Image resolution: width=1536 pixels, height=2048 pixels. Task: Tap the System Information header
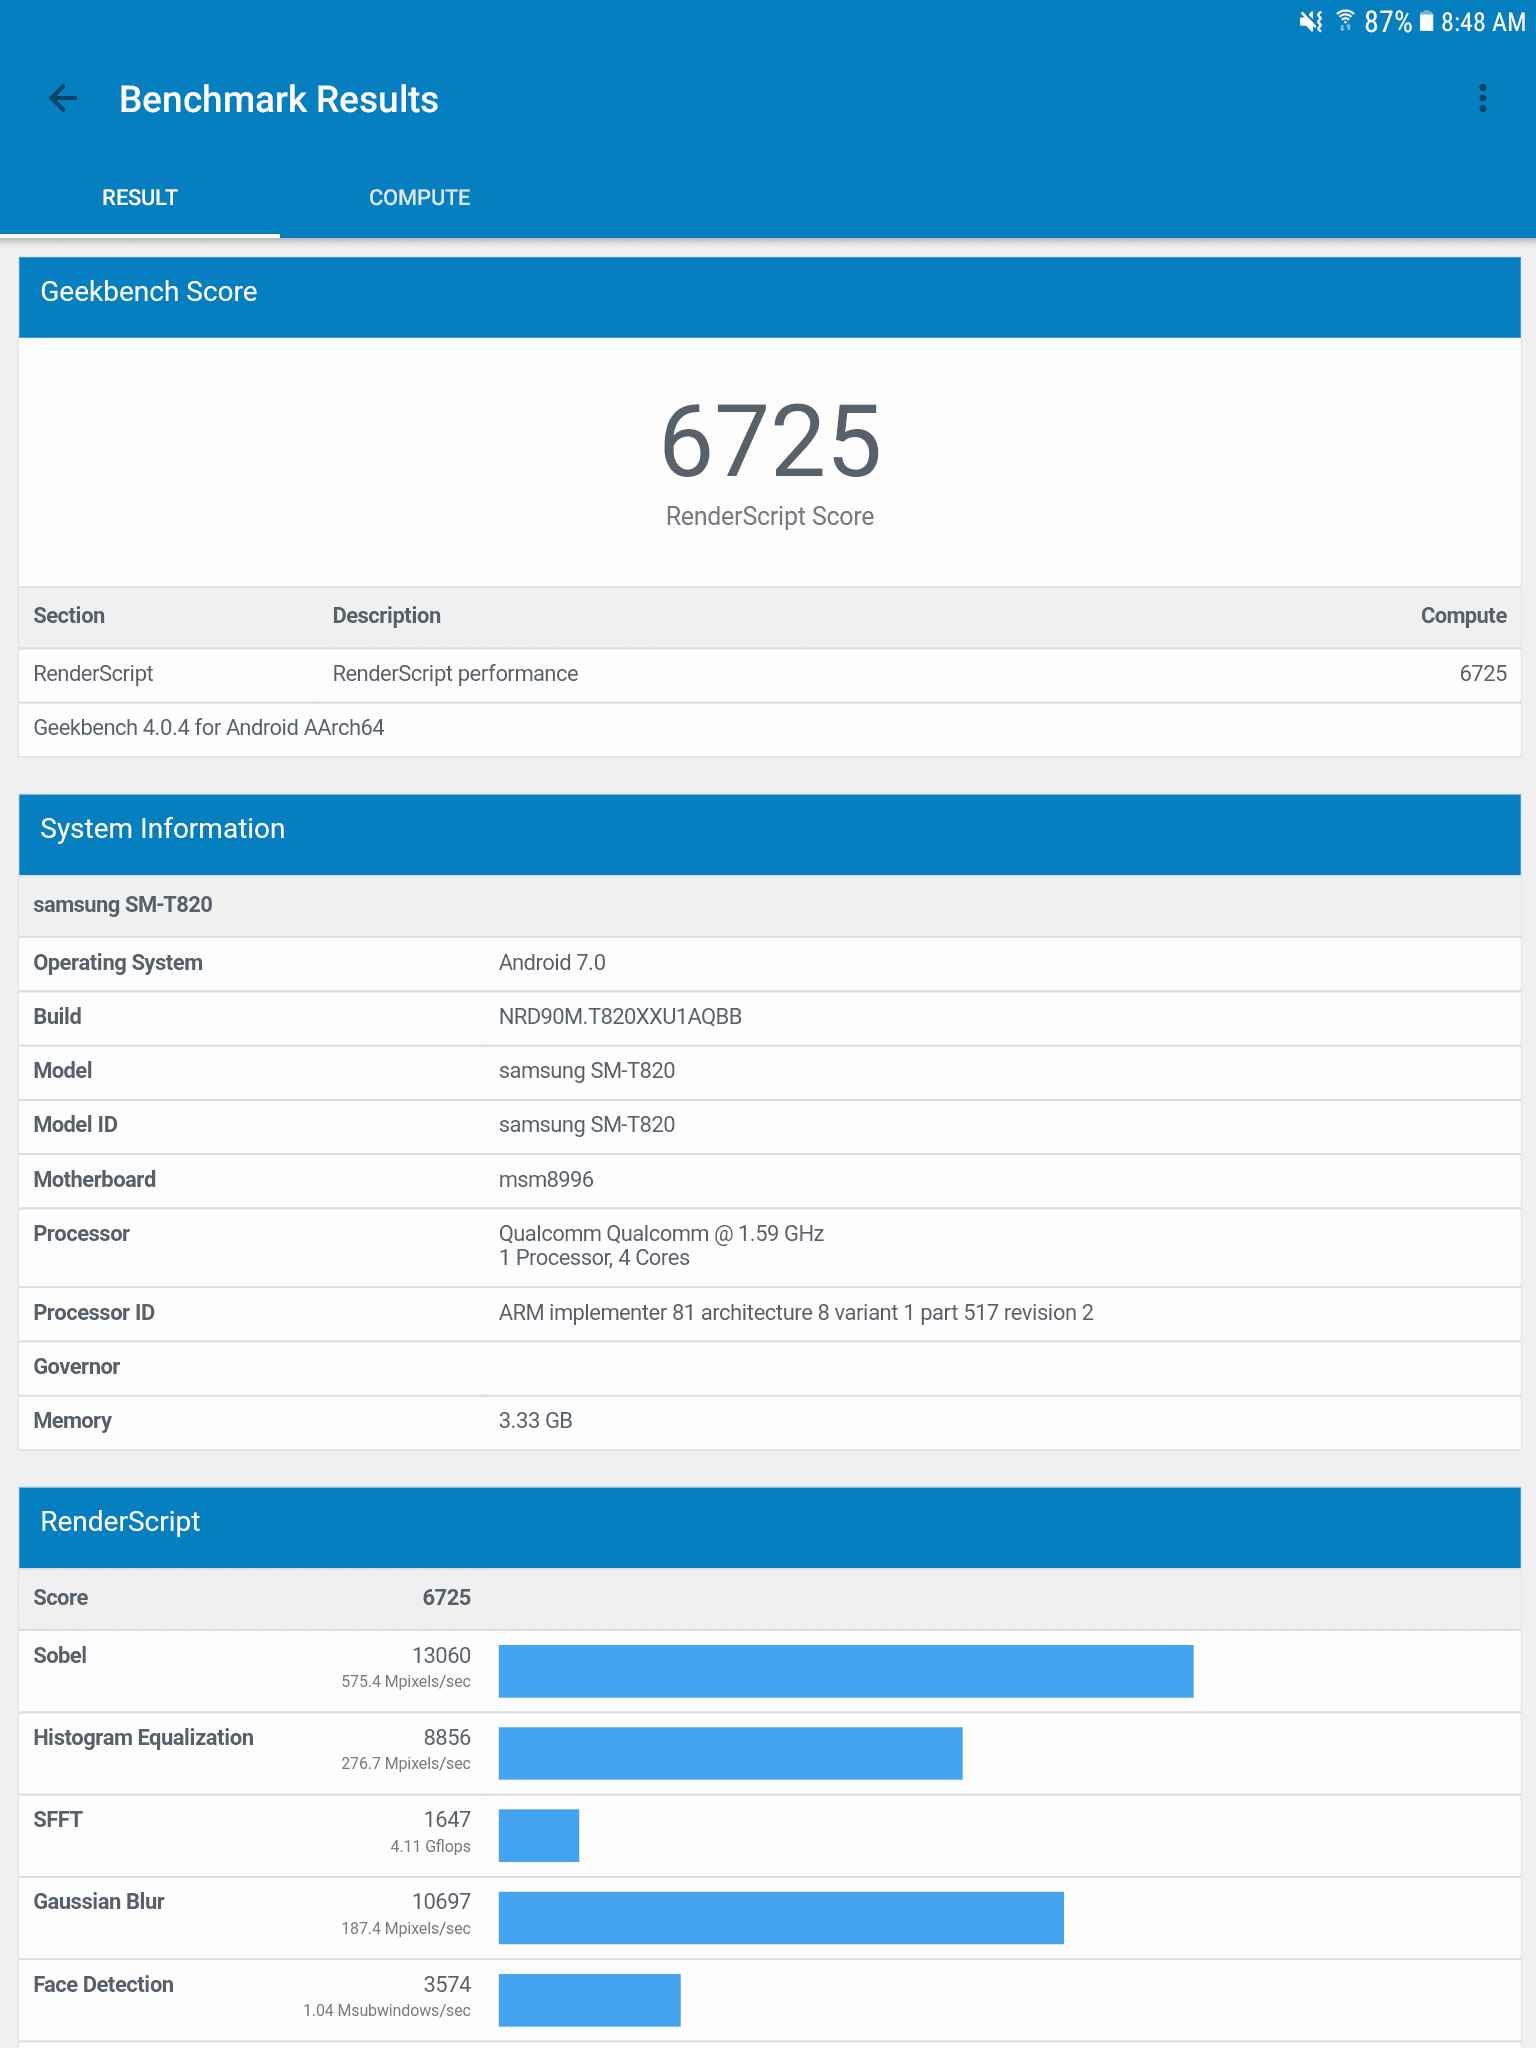coord(770,835)
